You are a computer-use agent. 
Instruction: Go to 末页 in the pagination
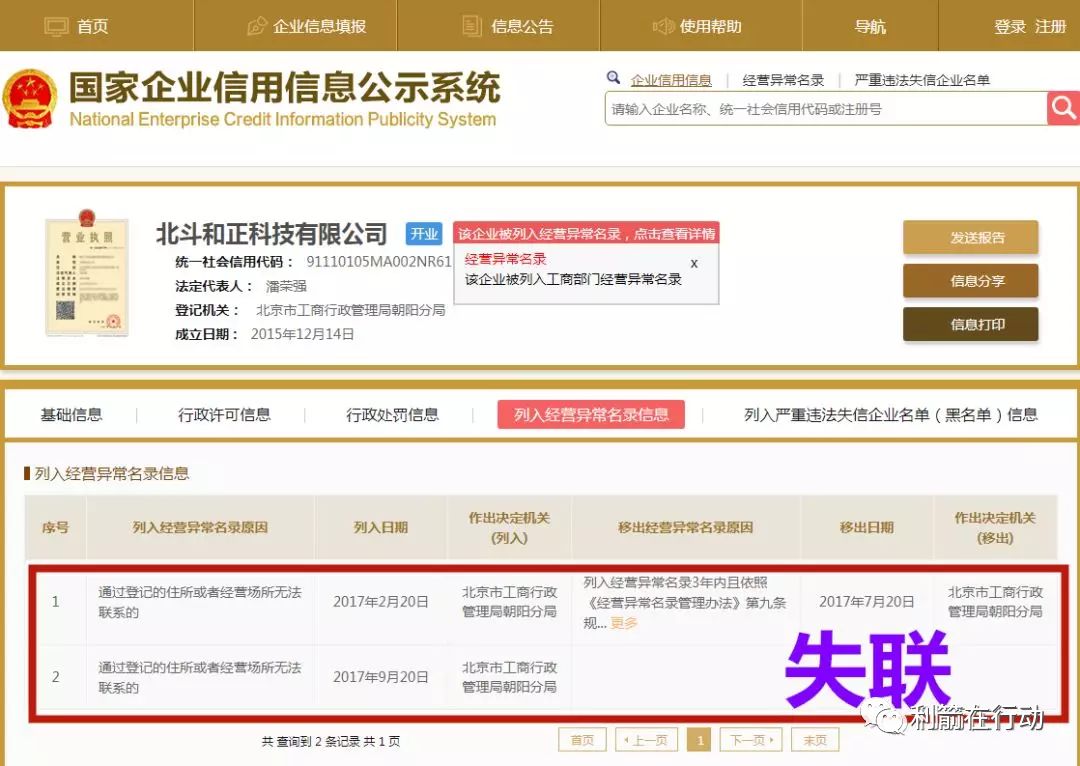point(815,740)
